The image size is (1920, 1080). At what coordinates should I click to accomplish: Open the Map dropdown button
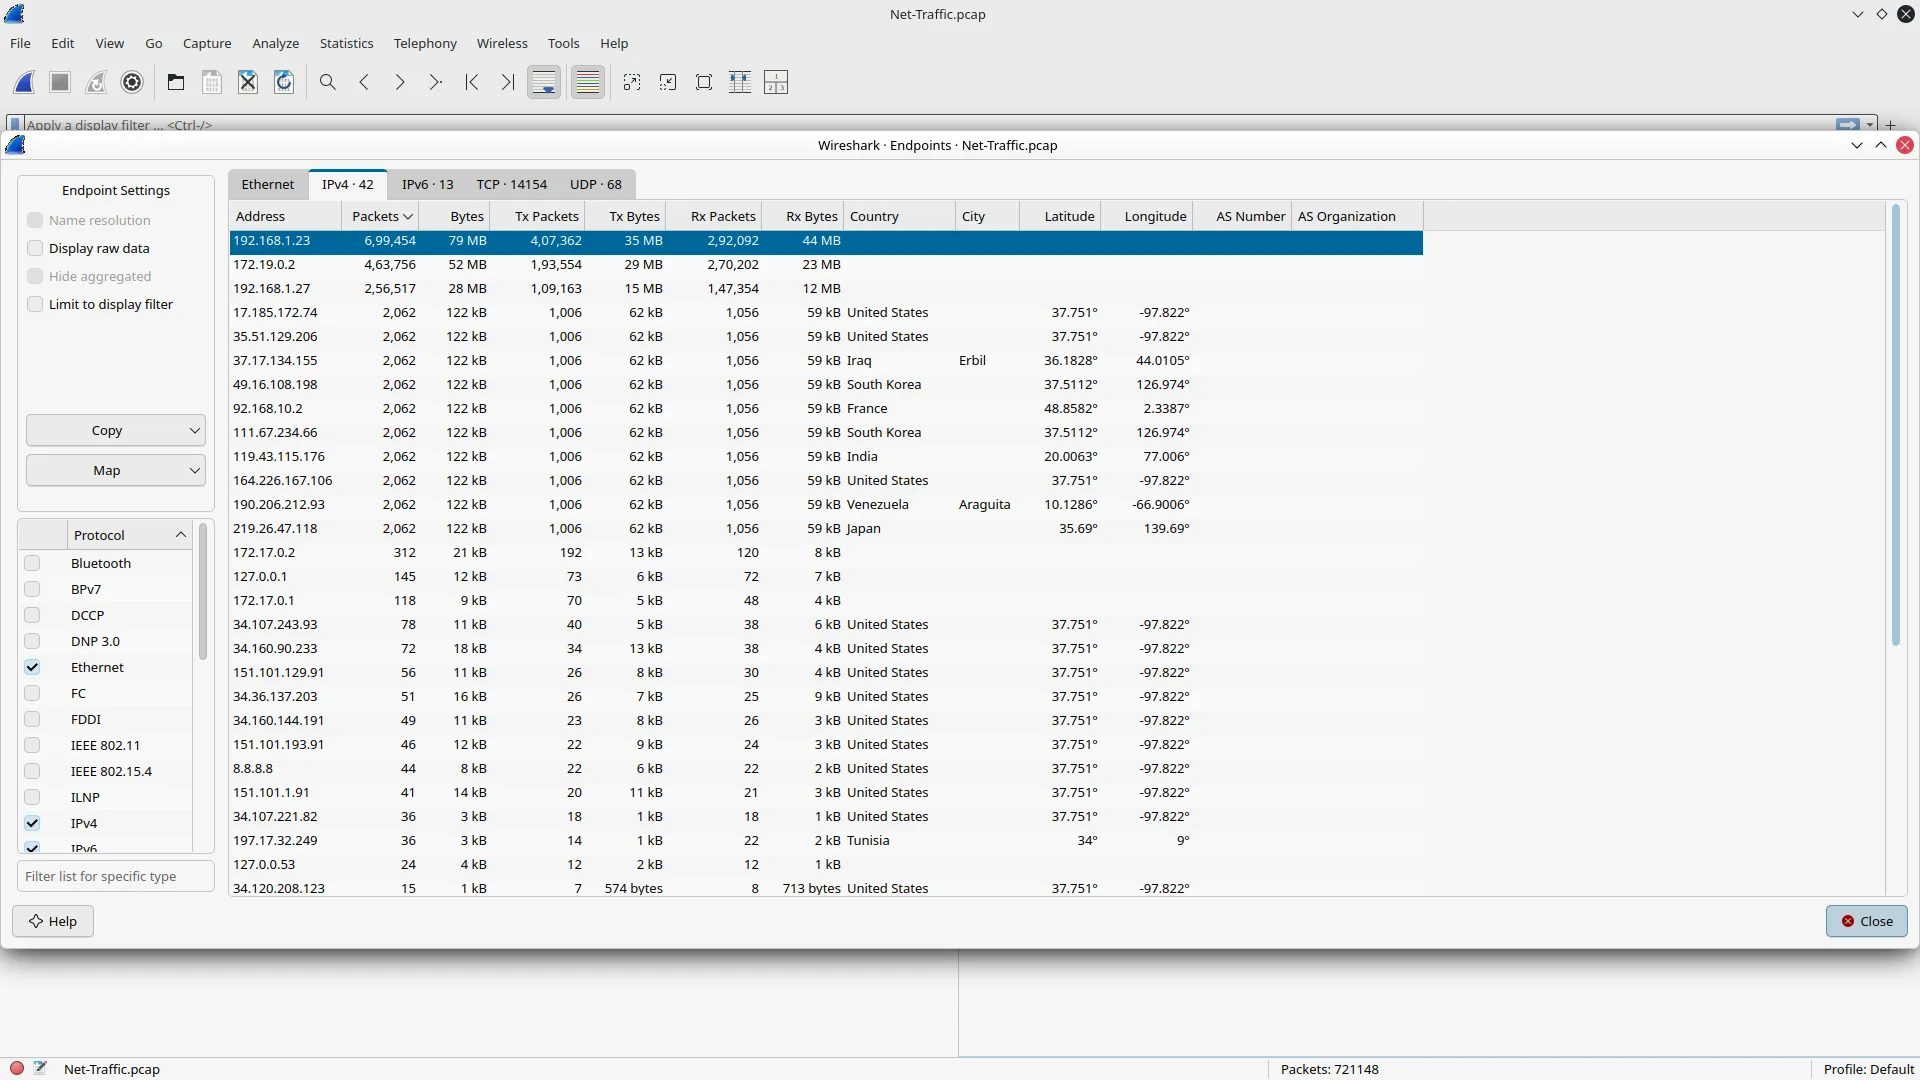[116, 470]
